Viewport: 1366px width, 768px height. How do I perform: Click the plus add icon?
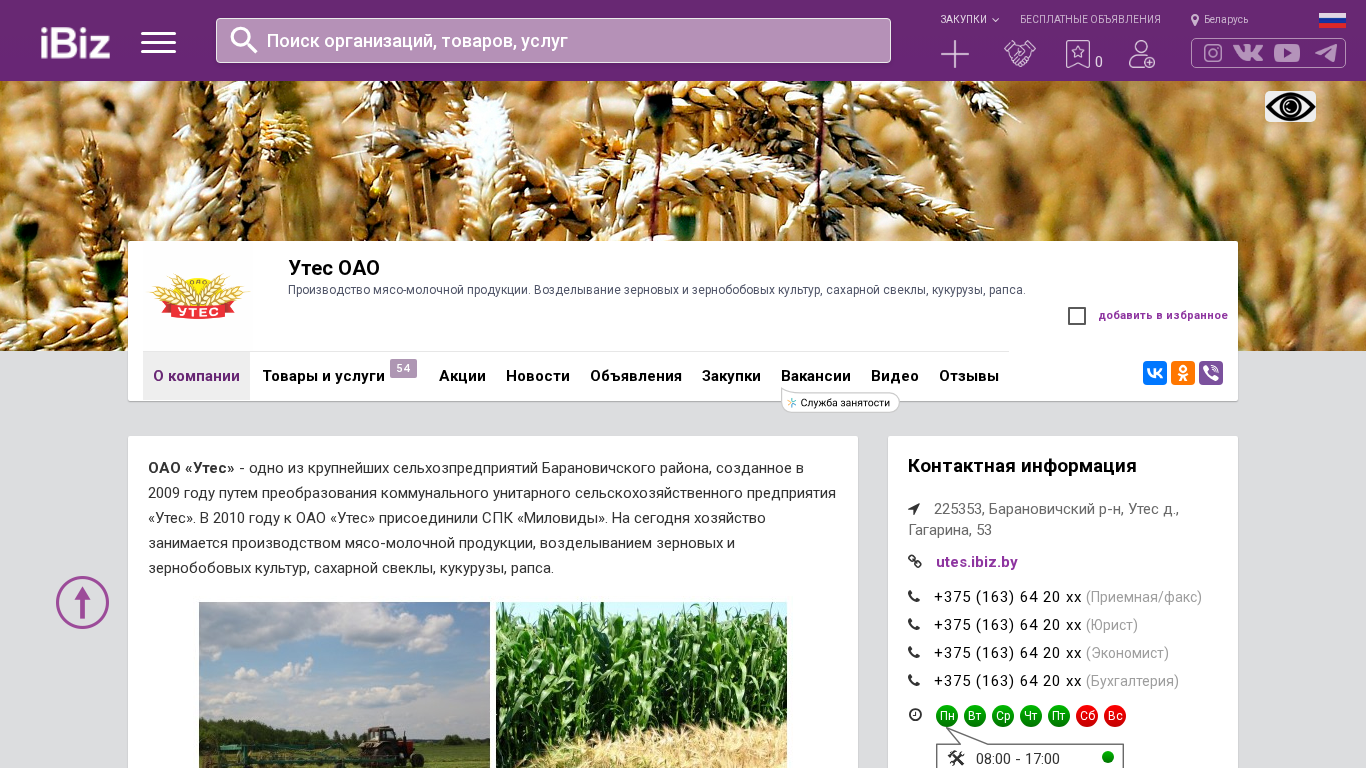(x=955, y=54)
